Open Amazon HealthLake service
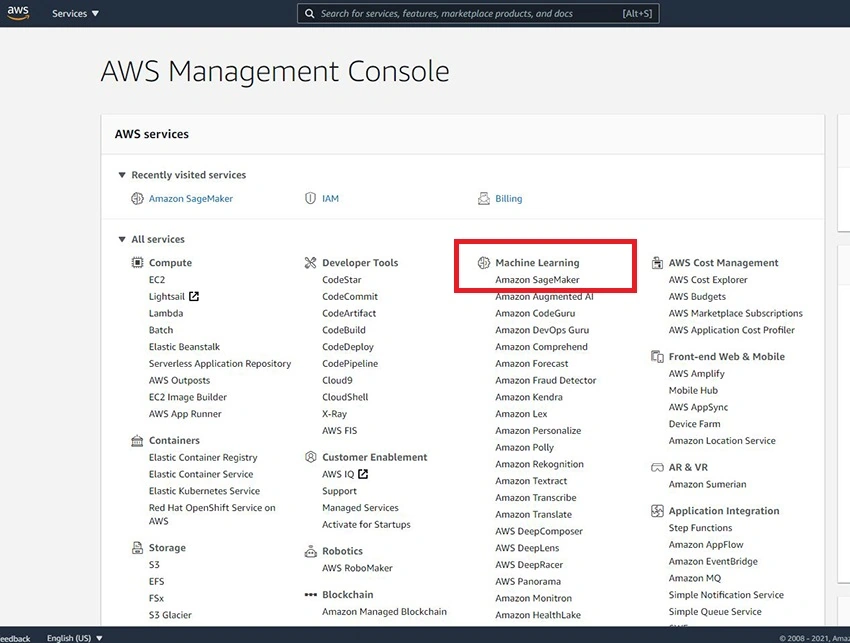The width and height of the screenshot is (850, 643). 538,615
